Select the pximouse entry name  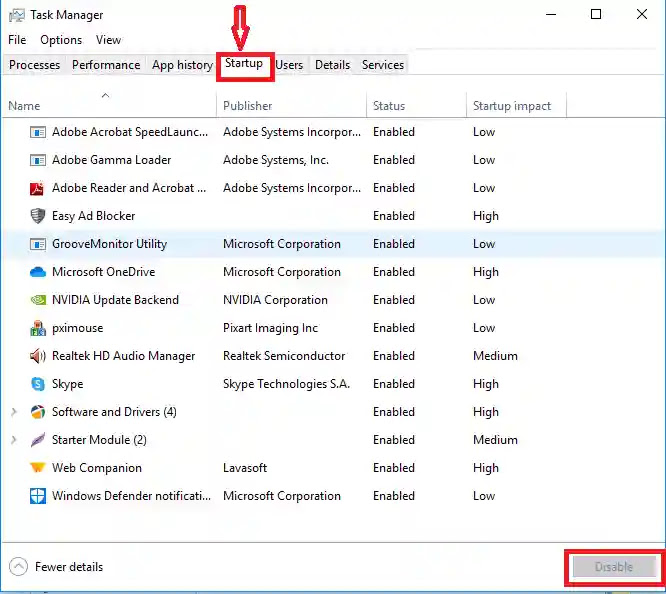[77, 328]
